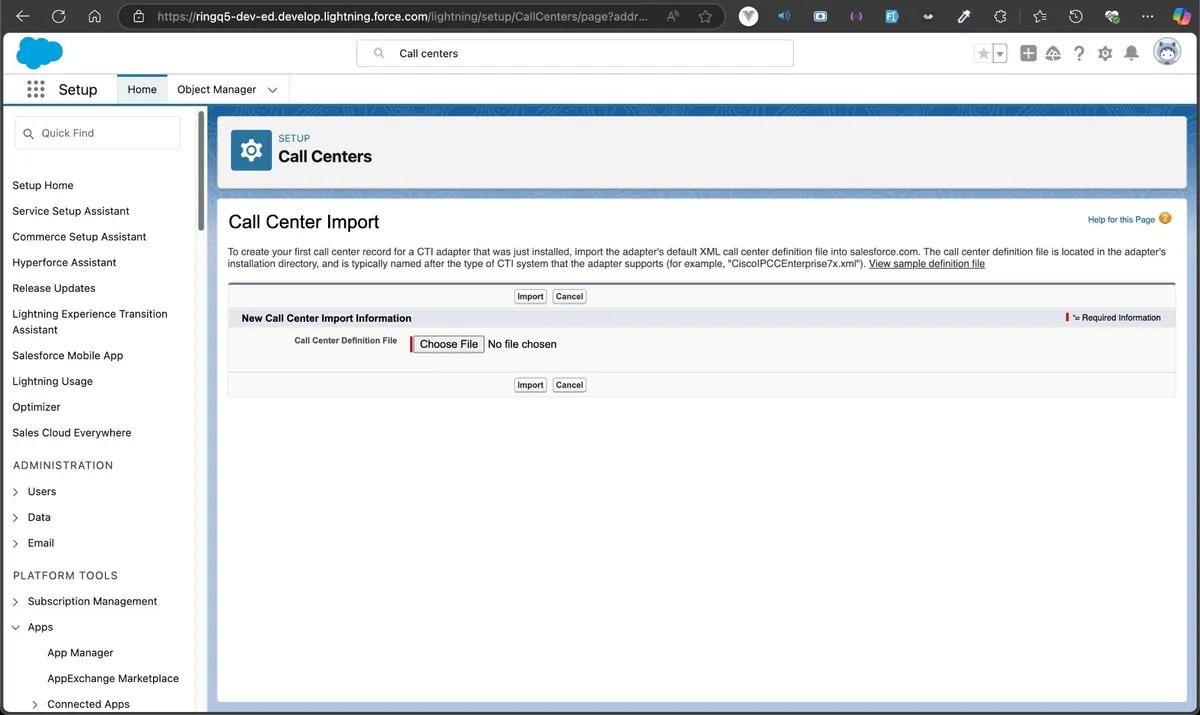Open Lightning Experience Transition Assistant
Image resolution: width=1200 pixels, height=715 pixels.
(90, 322)
